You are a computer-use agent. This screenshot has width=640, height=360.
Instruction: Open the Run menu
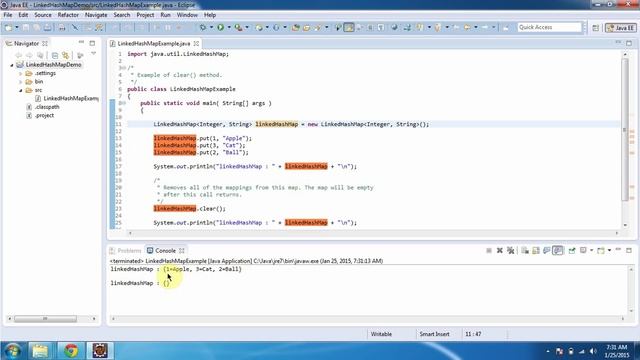tap(165, 15)
